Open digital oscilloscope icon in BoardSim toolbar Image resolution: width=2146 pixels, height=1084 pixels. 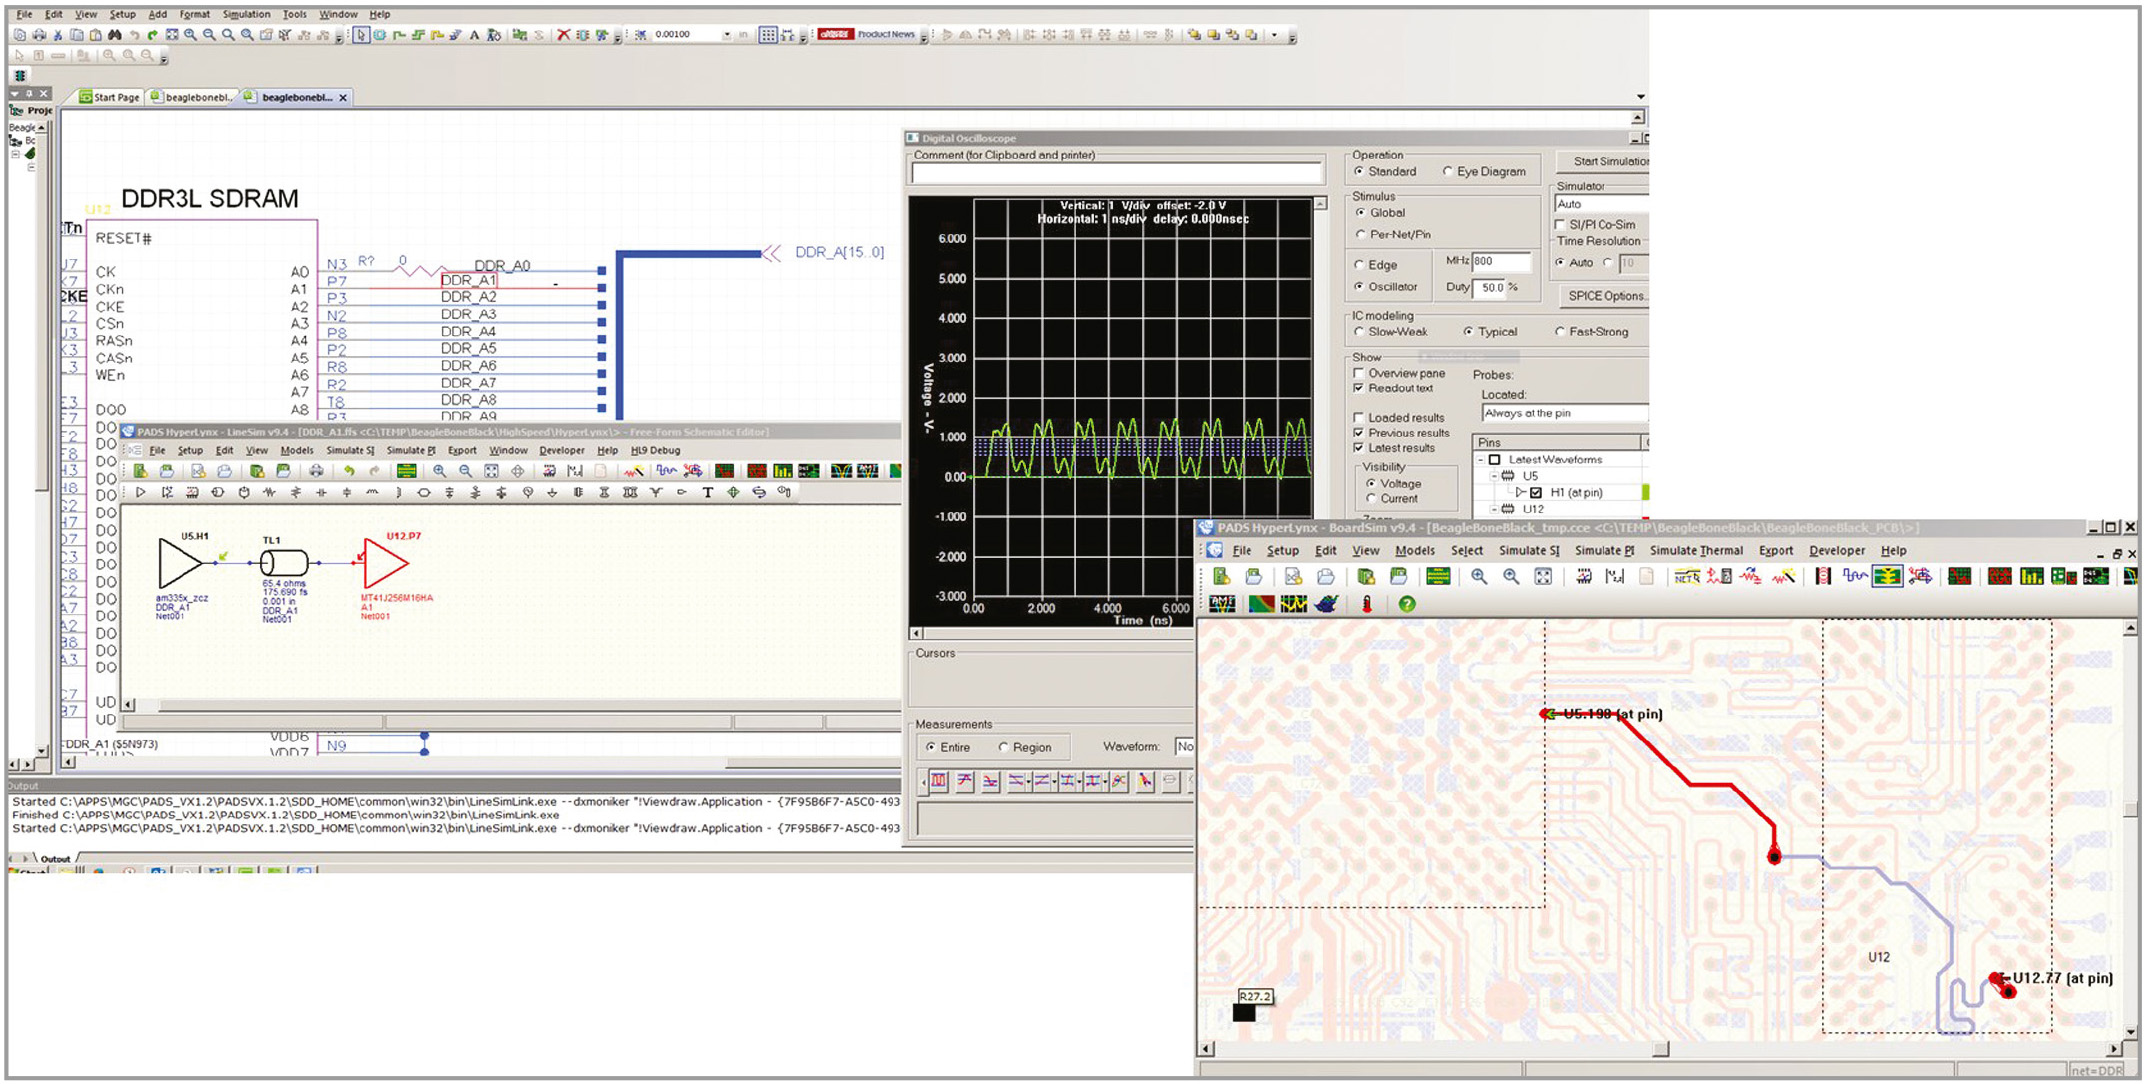click(1855, 577)
